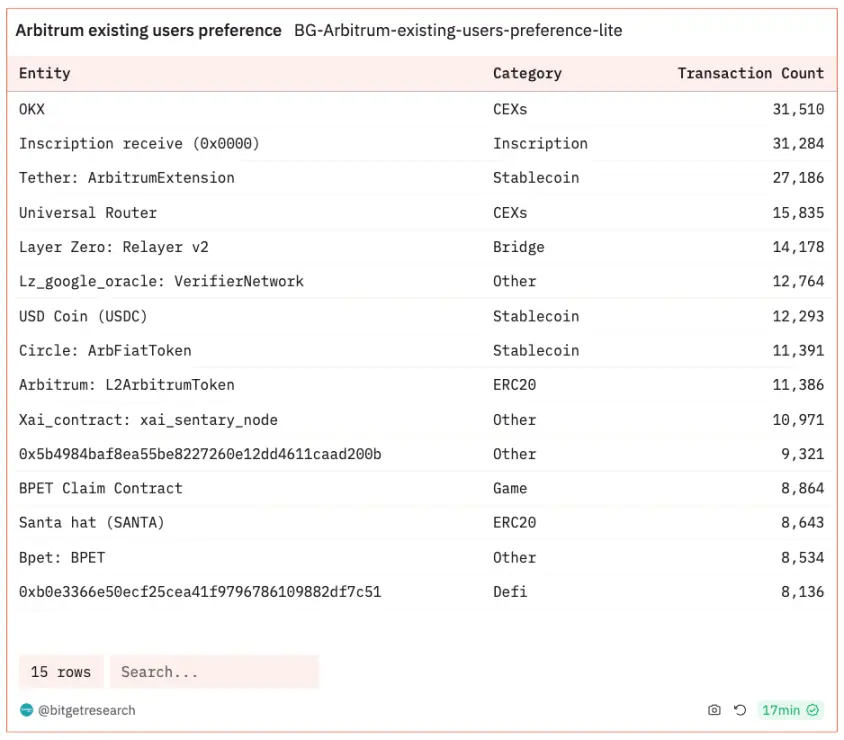This screenshot has width=844, height=740.
Task: Open the BG-Arbitrum-existing-users-preference-lite query link
Action: tap(458, 31)
